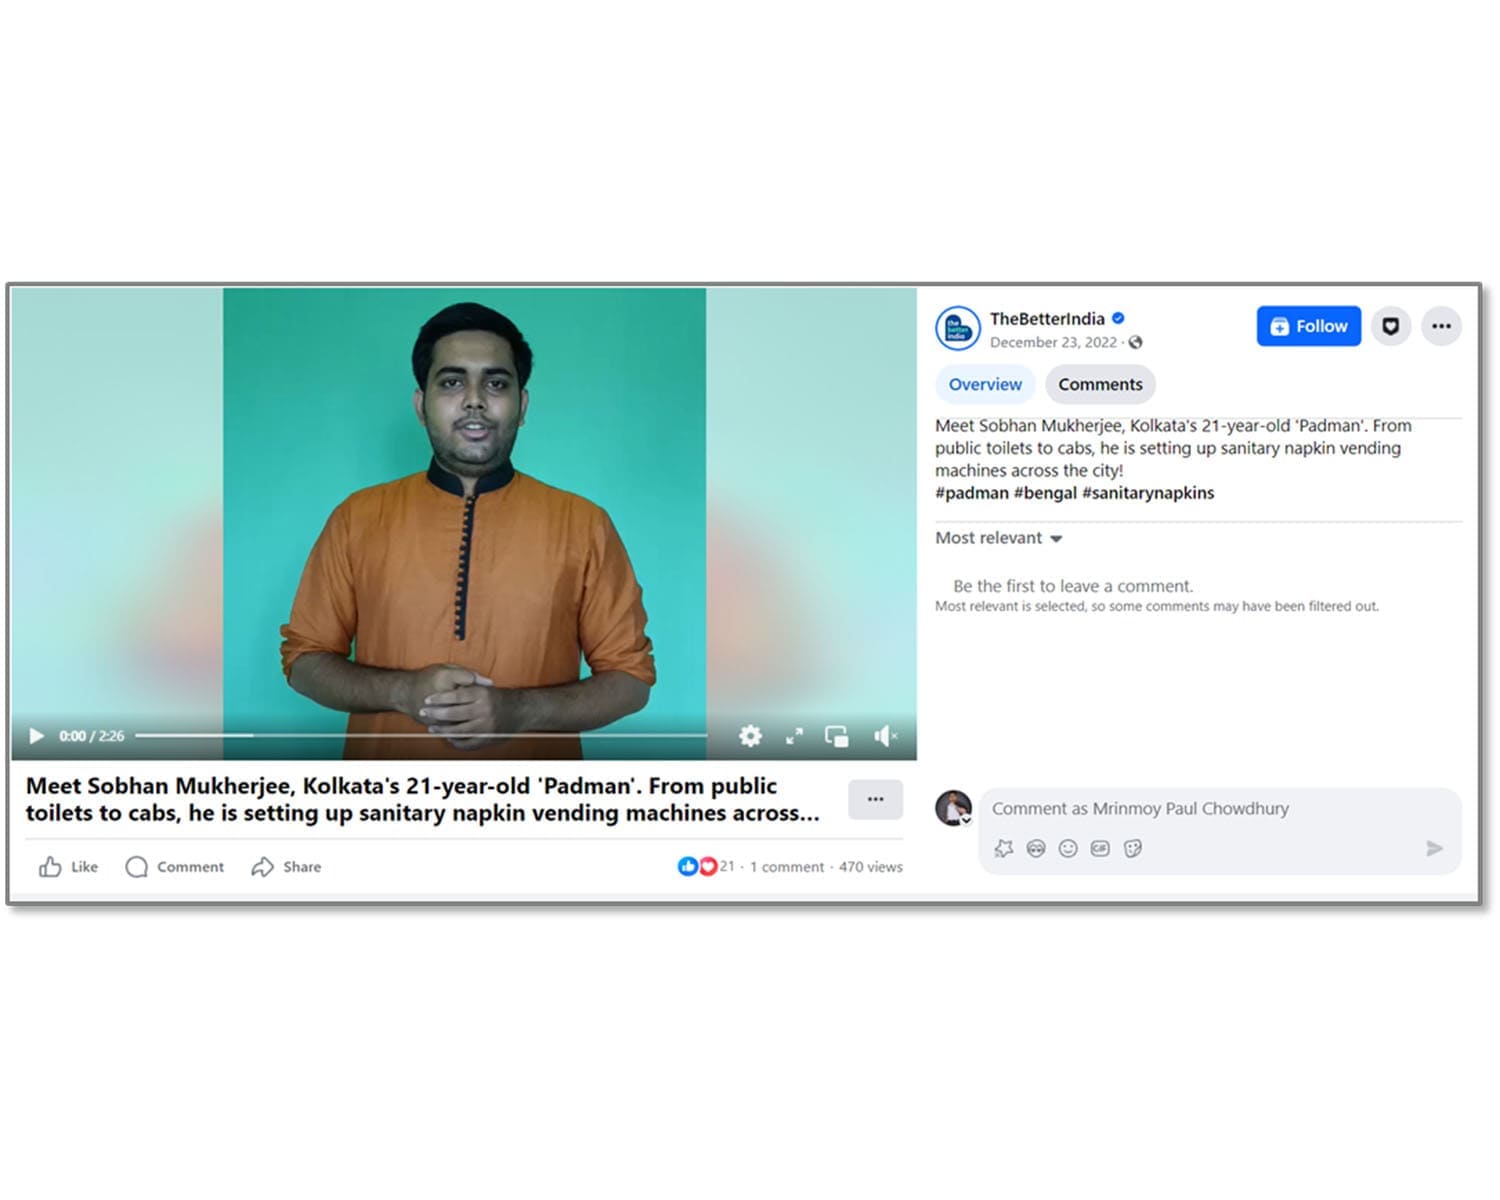Play the video
The width and height of the screenshot is (1500, 1200).
37,736
